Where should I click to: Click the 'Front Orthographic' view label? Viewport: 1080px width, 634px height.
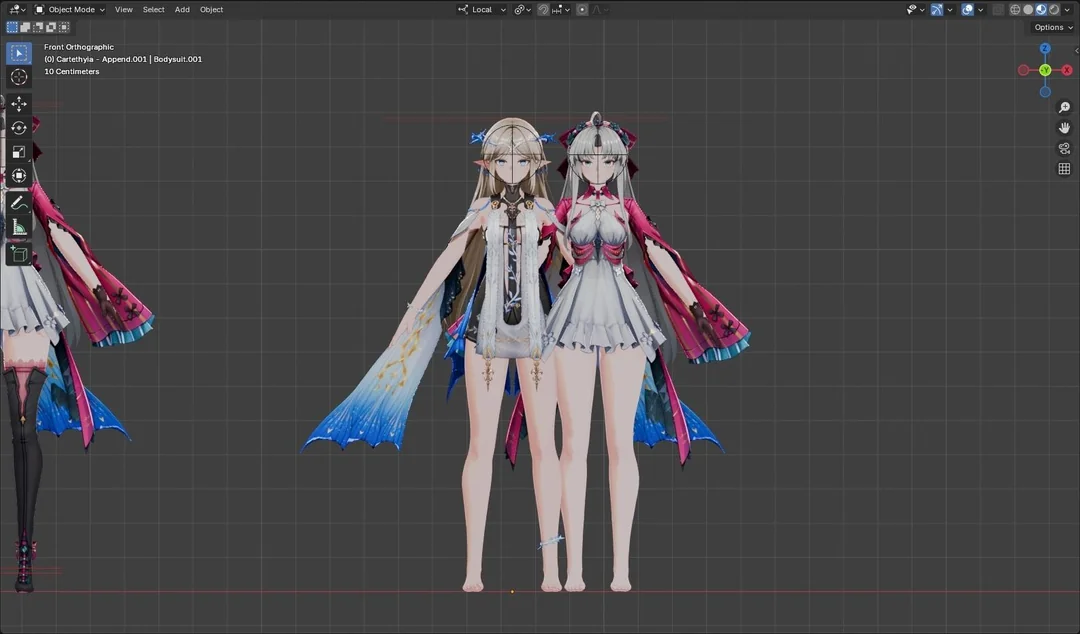coord(79,47)
